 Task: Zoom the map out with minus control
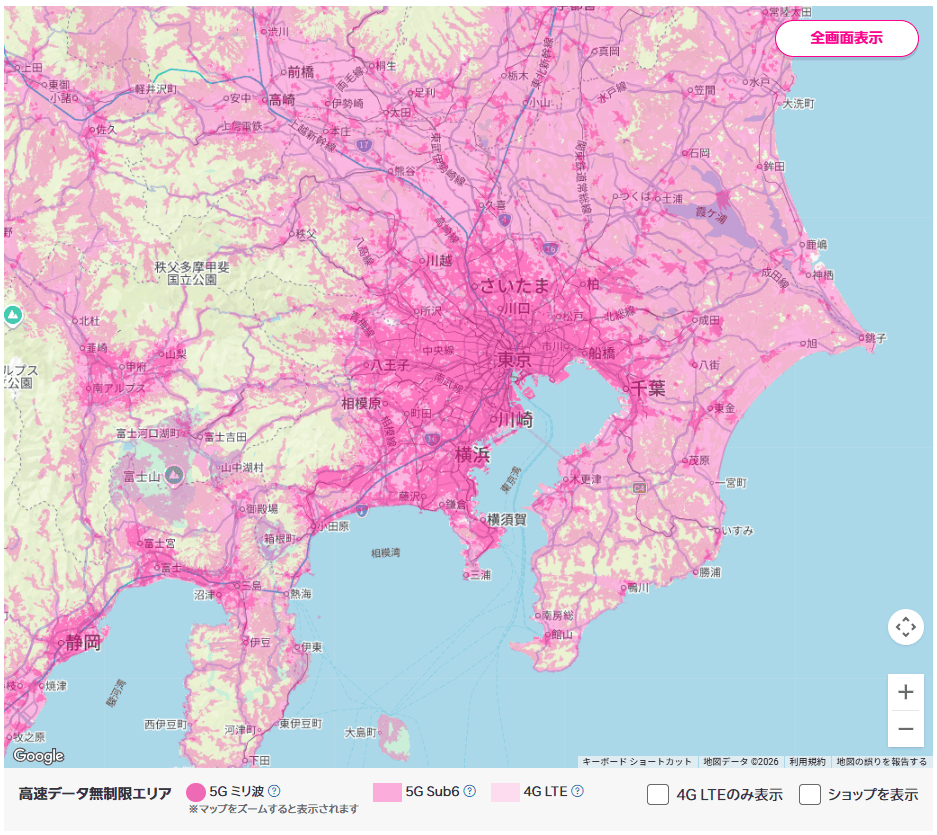coord(906,731)
